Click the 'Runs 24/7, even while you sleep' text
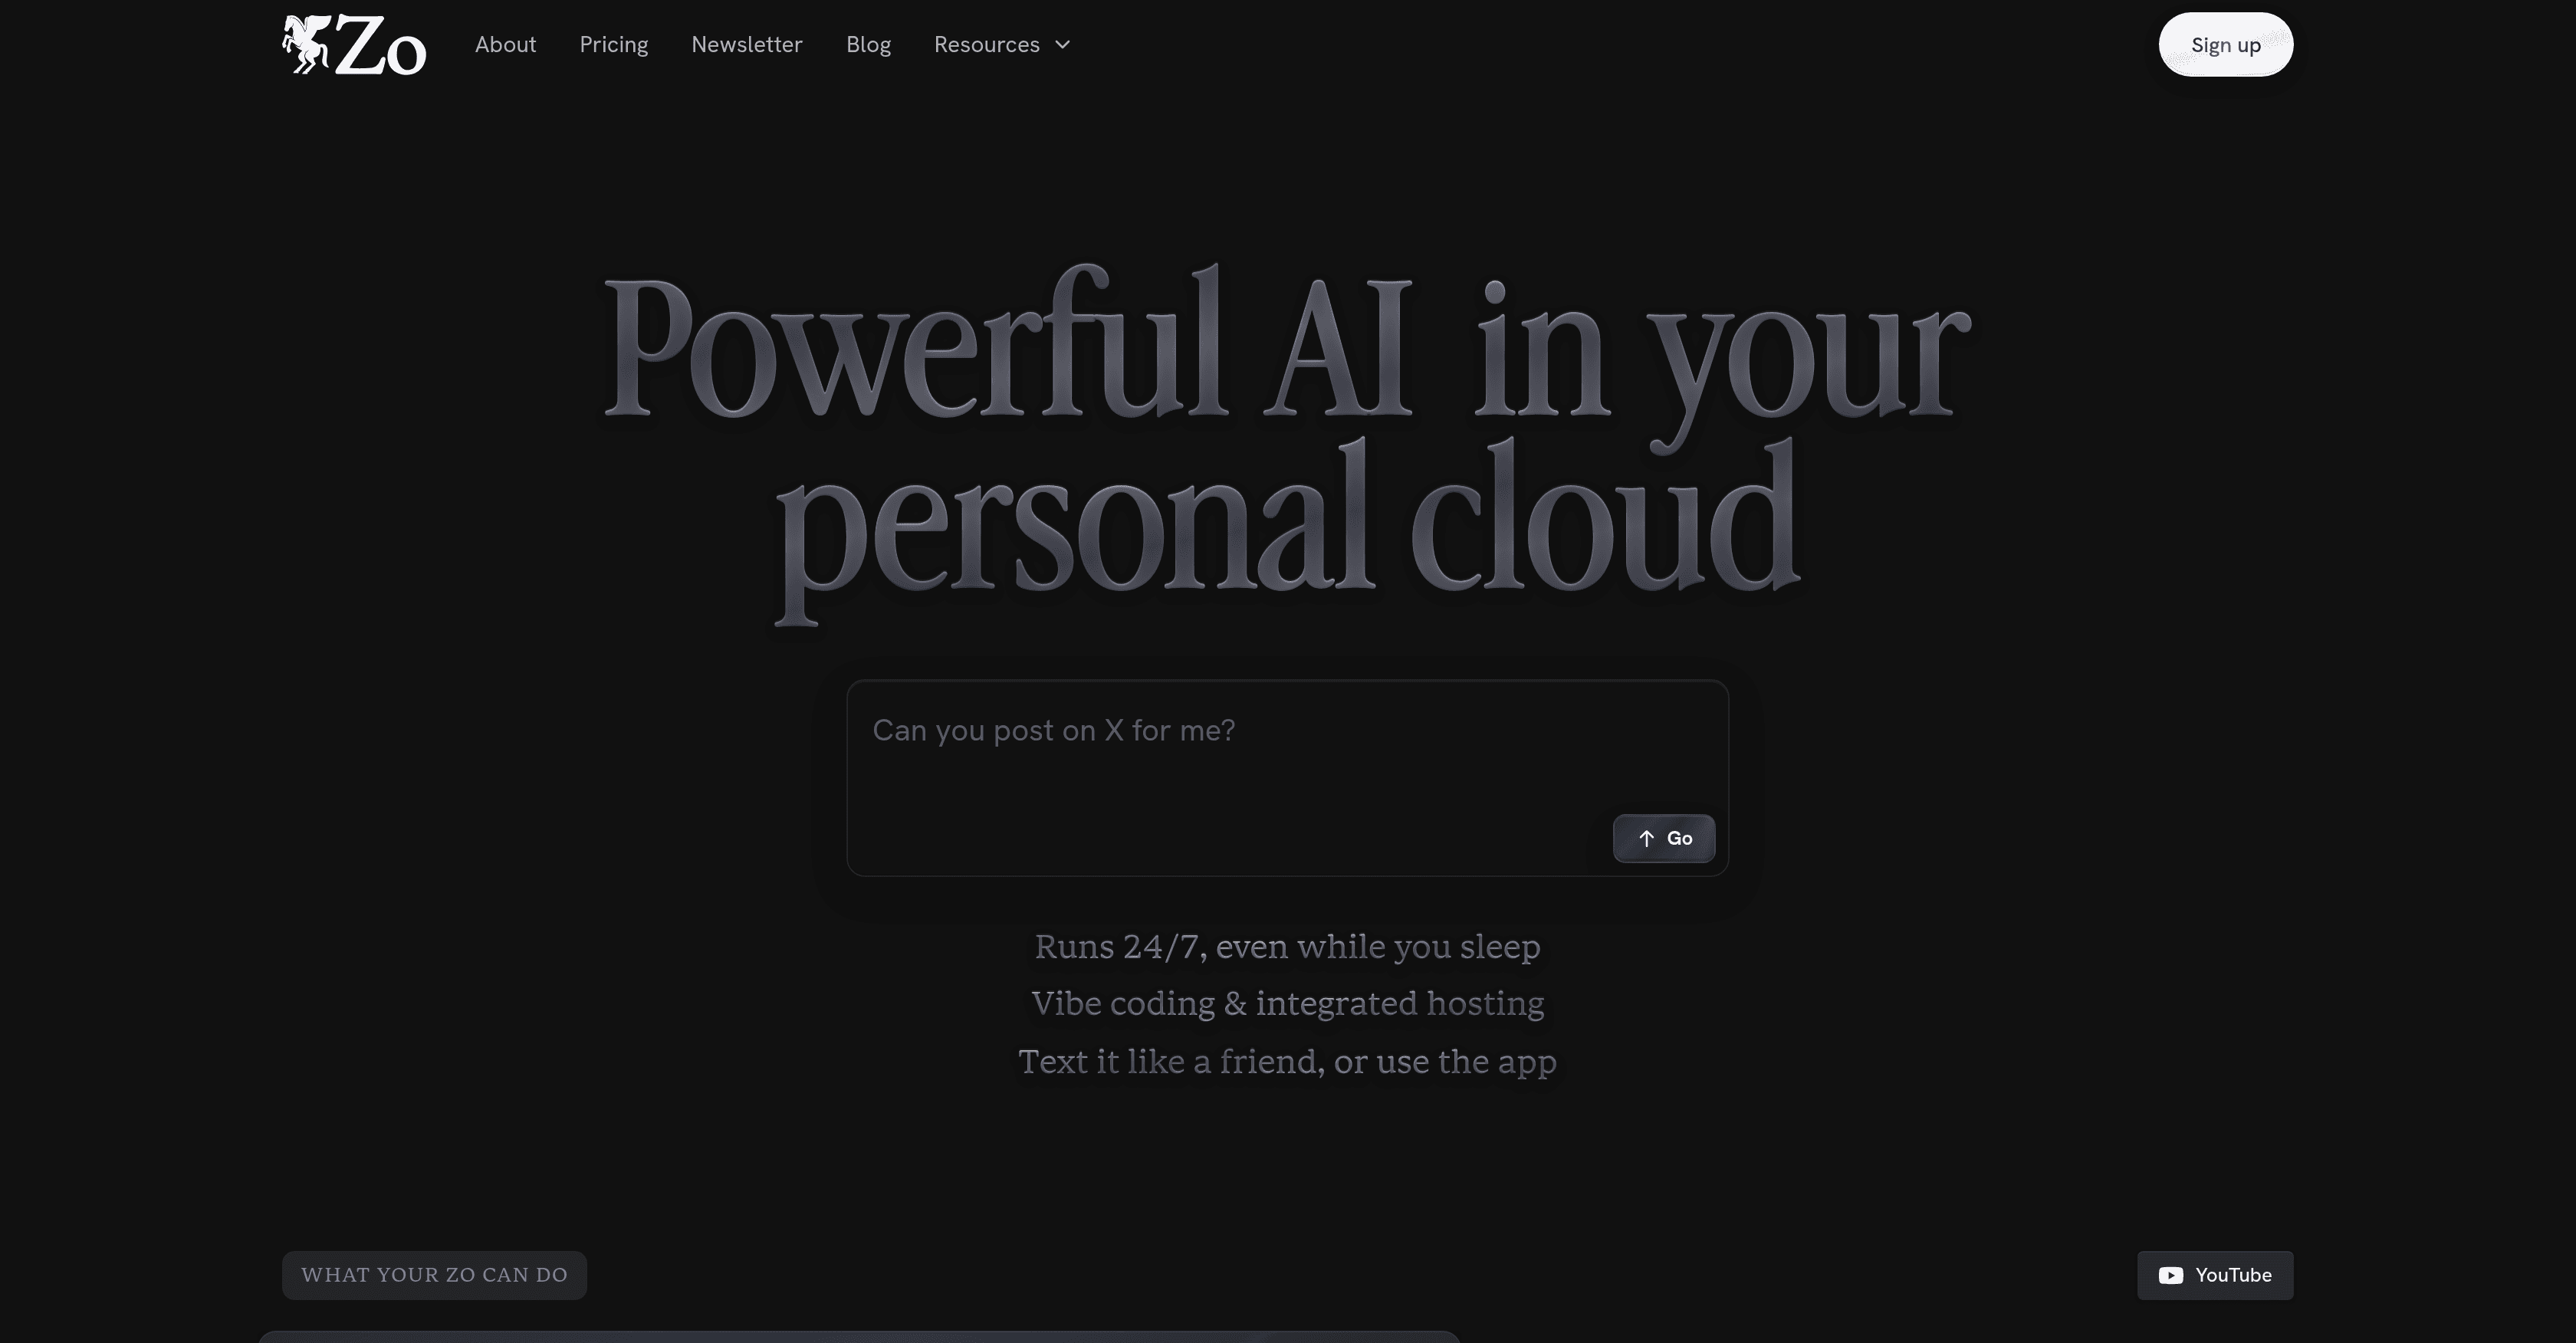The height and width of the screenshot is (1343, 2576). pyautogui.click(x=1288, y=946)
